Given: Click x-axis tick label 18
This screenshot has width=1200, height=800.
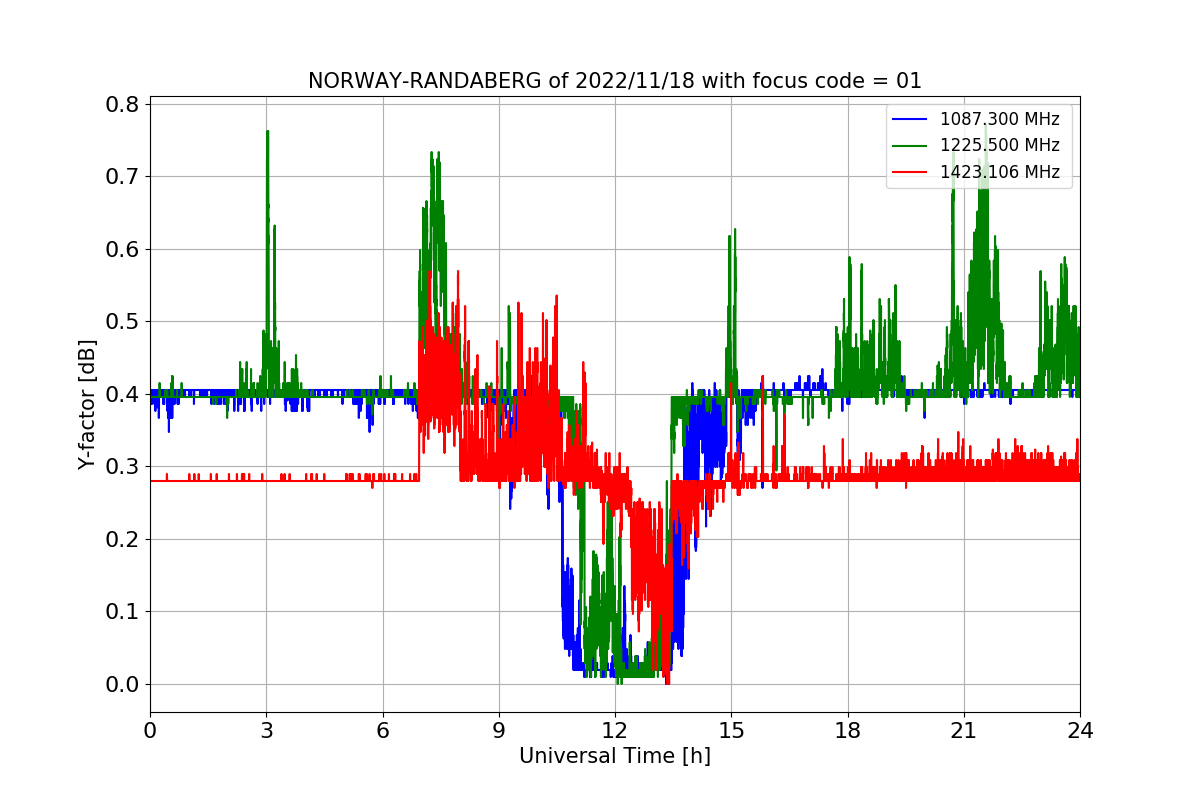Looking at the screenshot, I should [847, 731].
